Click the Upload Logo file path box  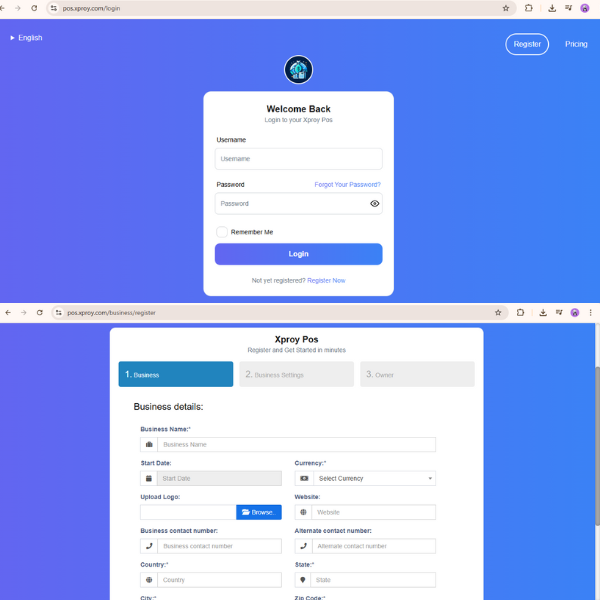pyautogui.click(x=188, y=512)
